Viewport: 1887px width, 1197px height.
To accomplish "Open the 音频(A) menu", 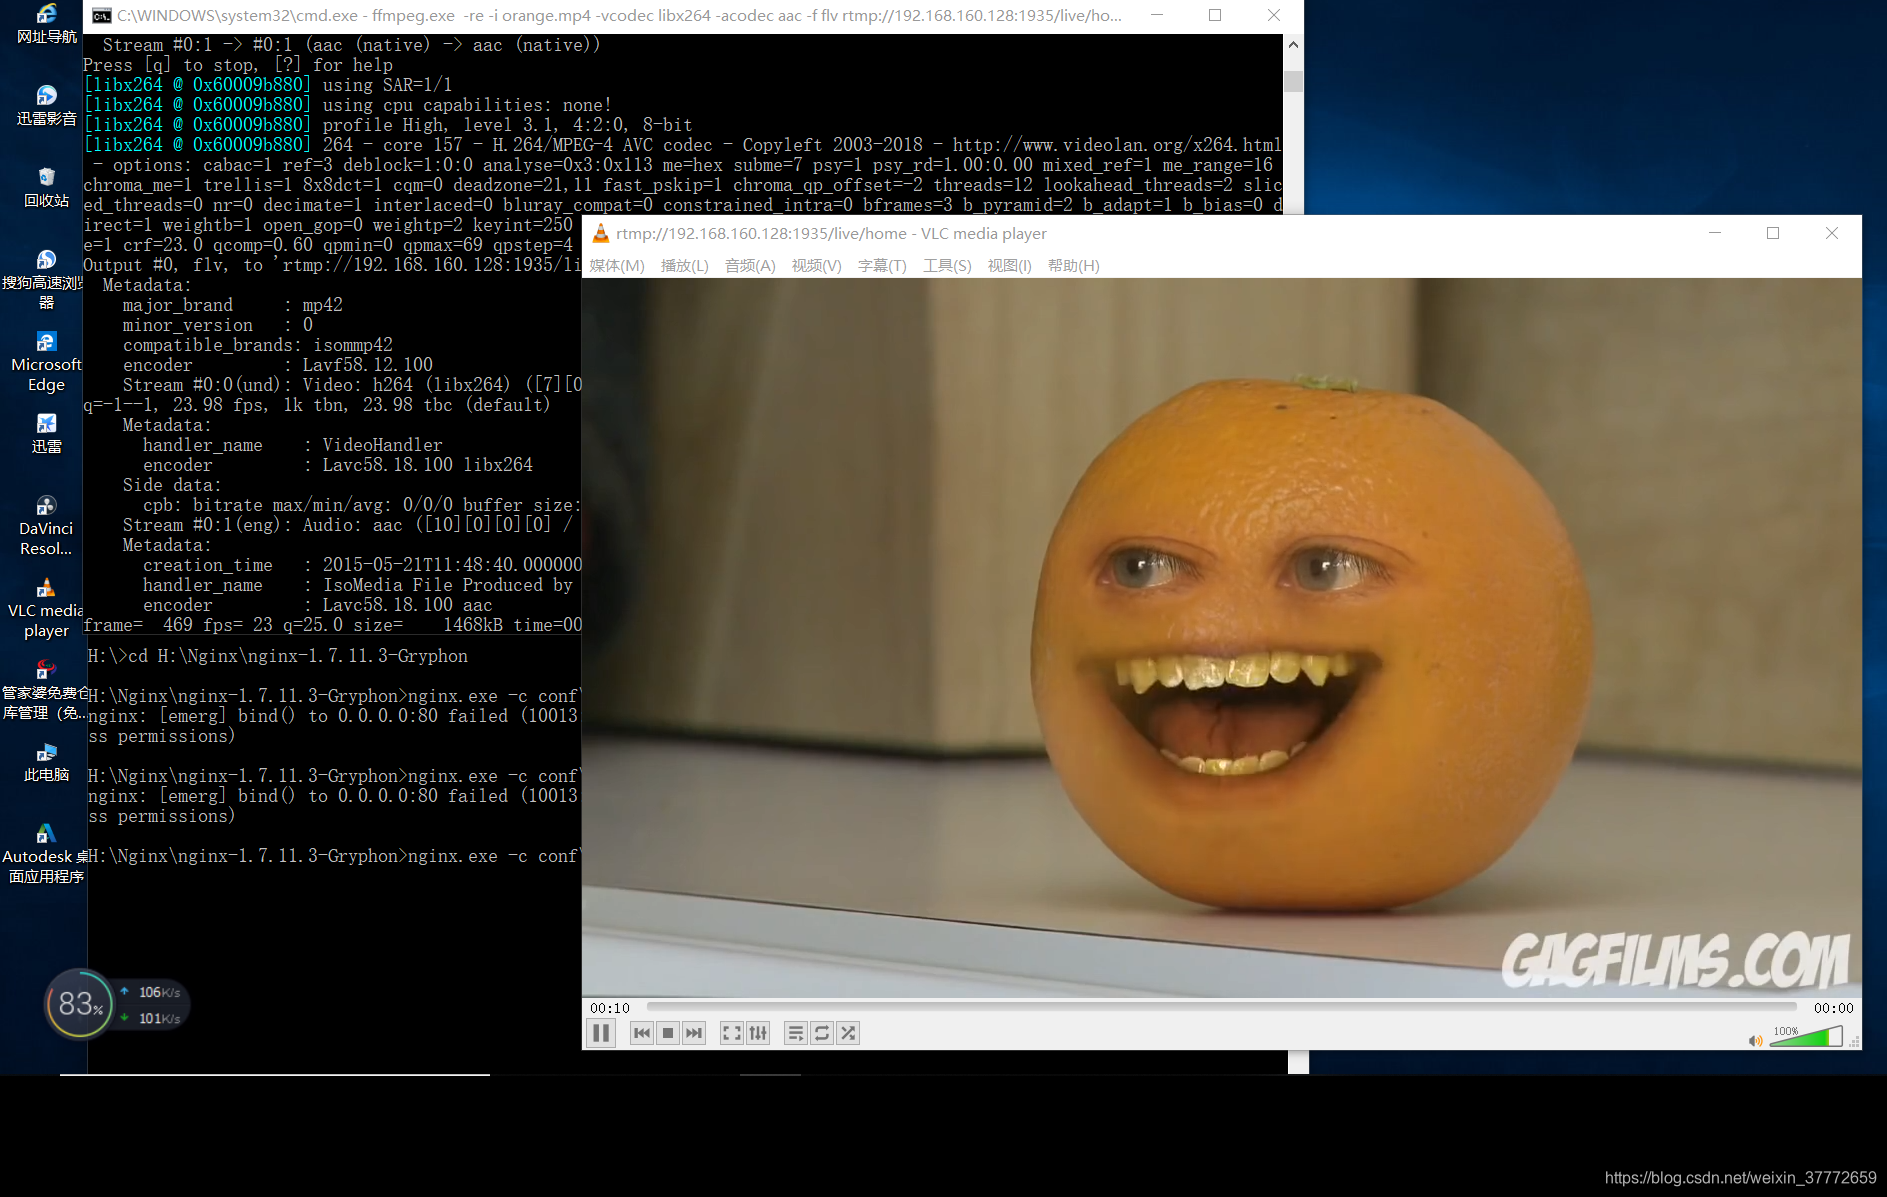I will (x=750, y=265).
